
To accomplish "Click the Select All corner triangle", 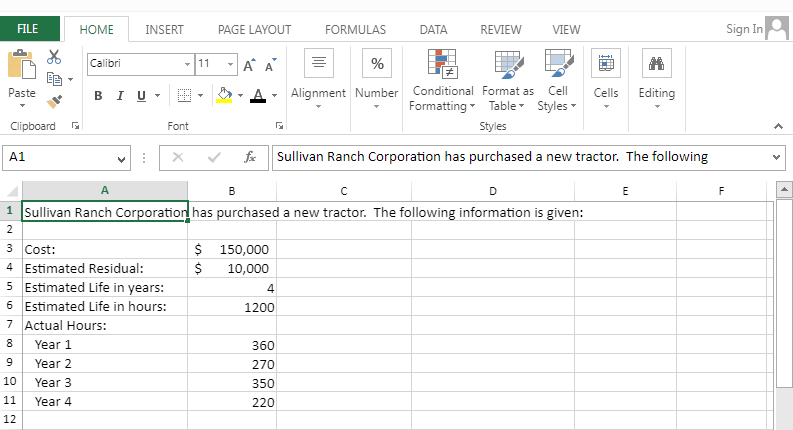I will [x=12, y=191].
